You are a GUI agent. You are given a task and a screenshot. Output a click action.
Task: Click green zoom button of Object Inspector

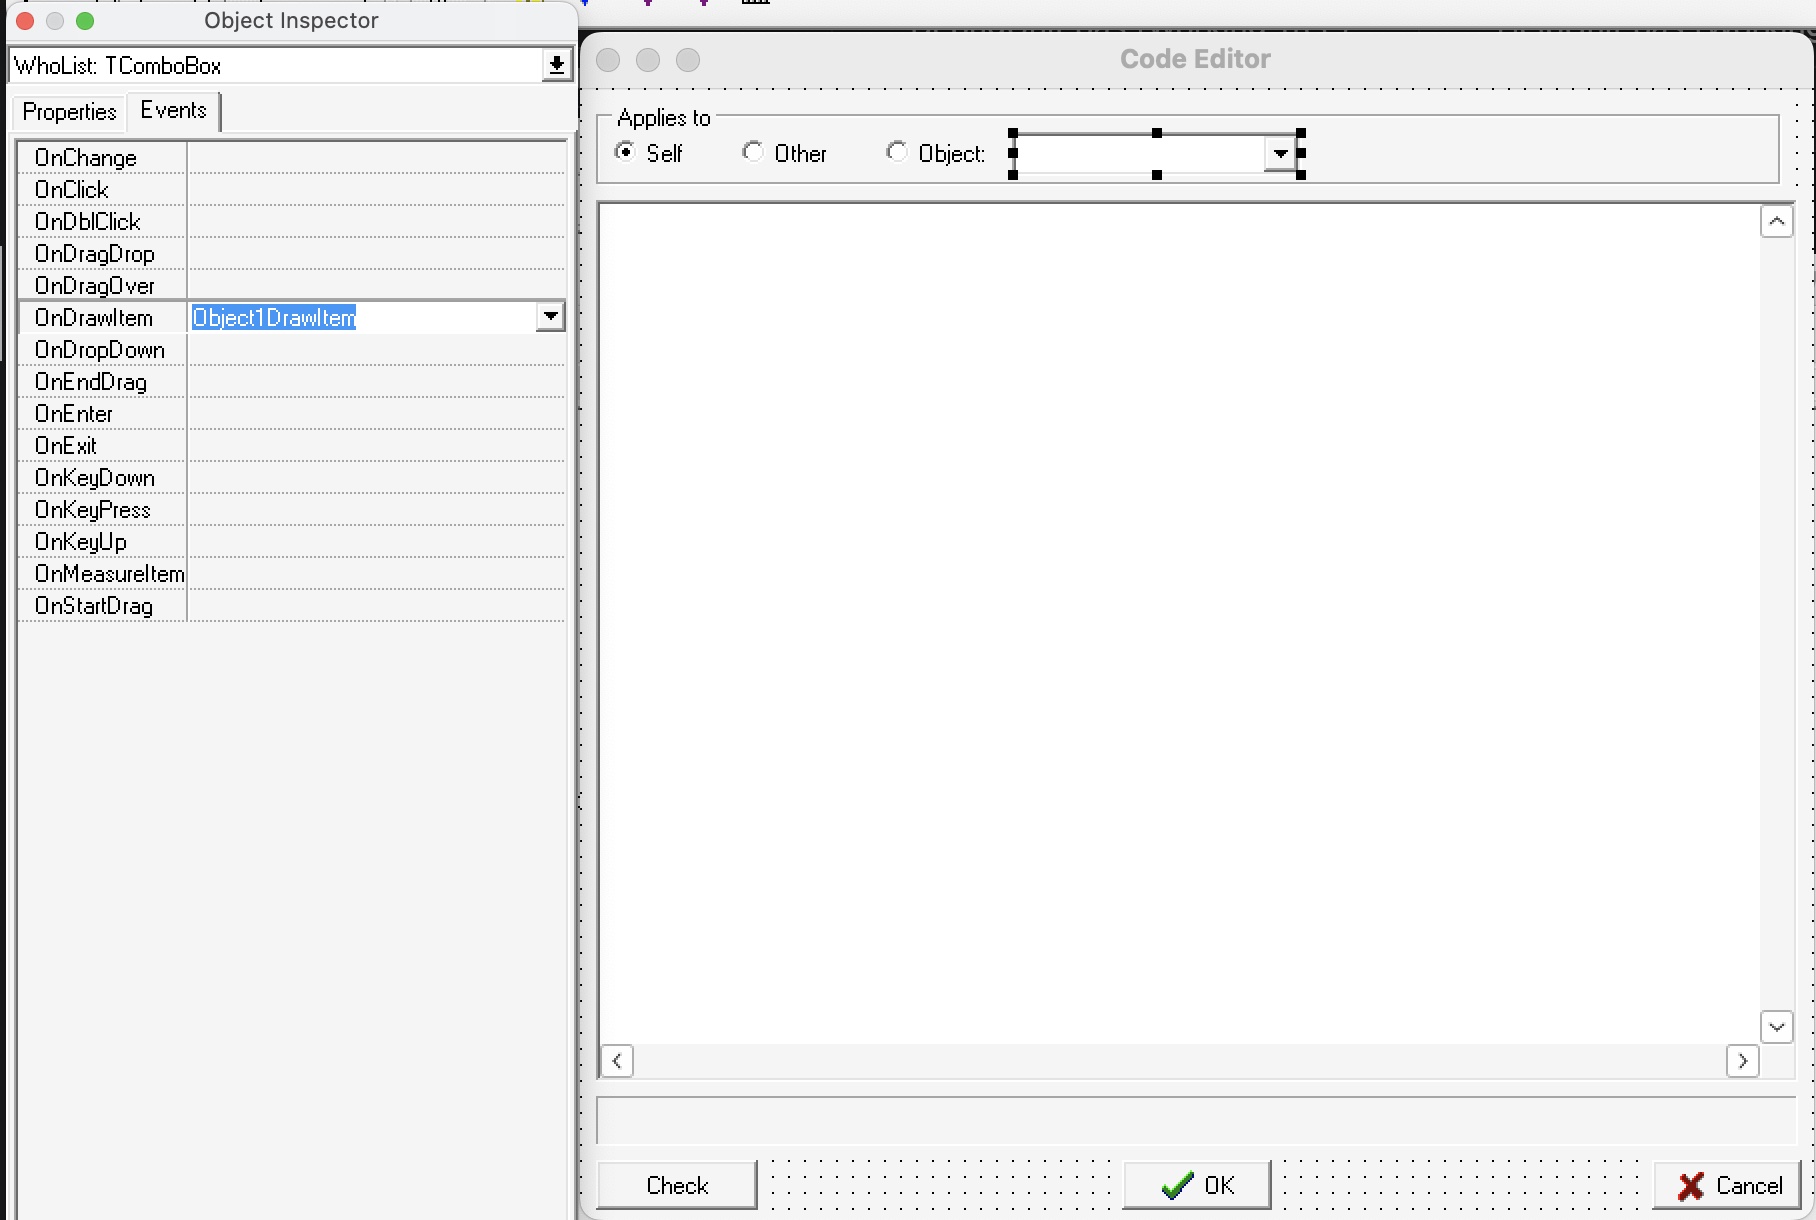coord(85,21)
